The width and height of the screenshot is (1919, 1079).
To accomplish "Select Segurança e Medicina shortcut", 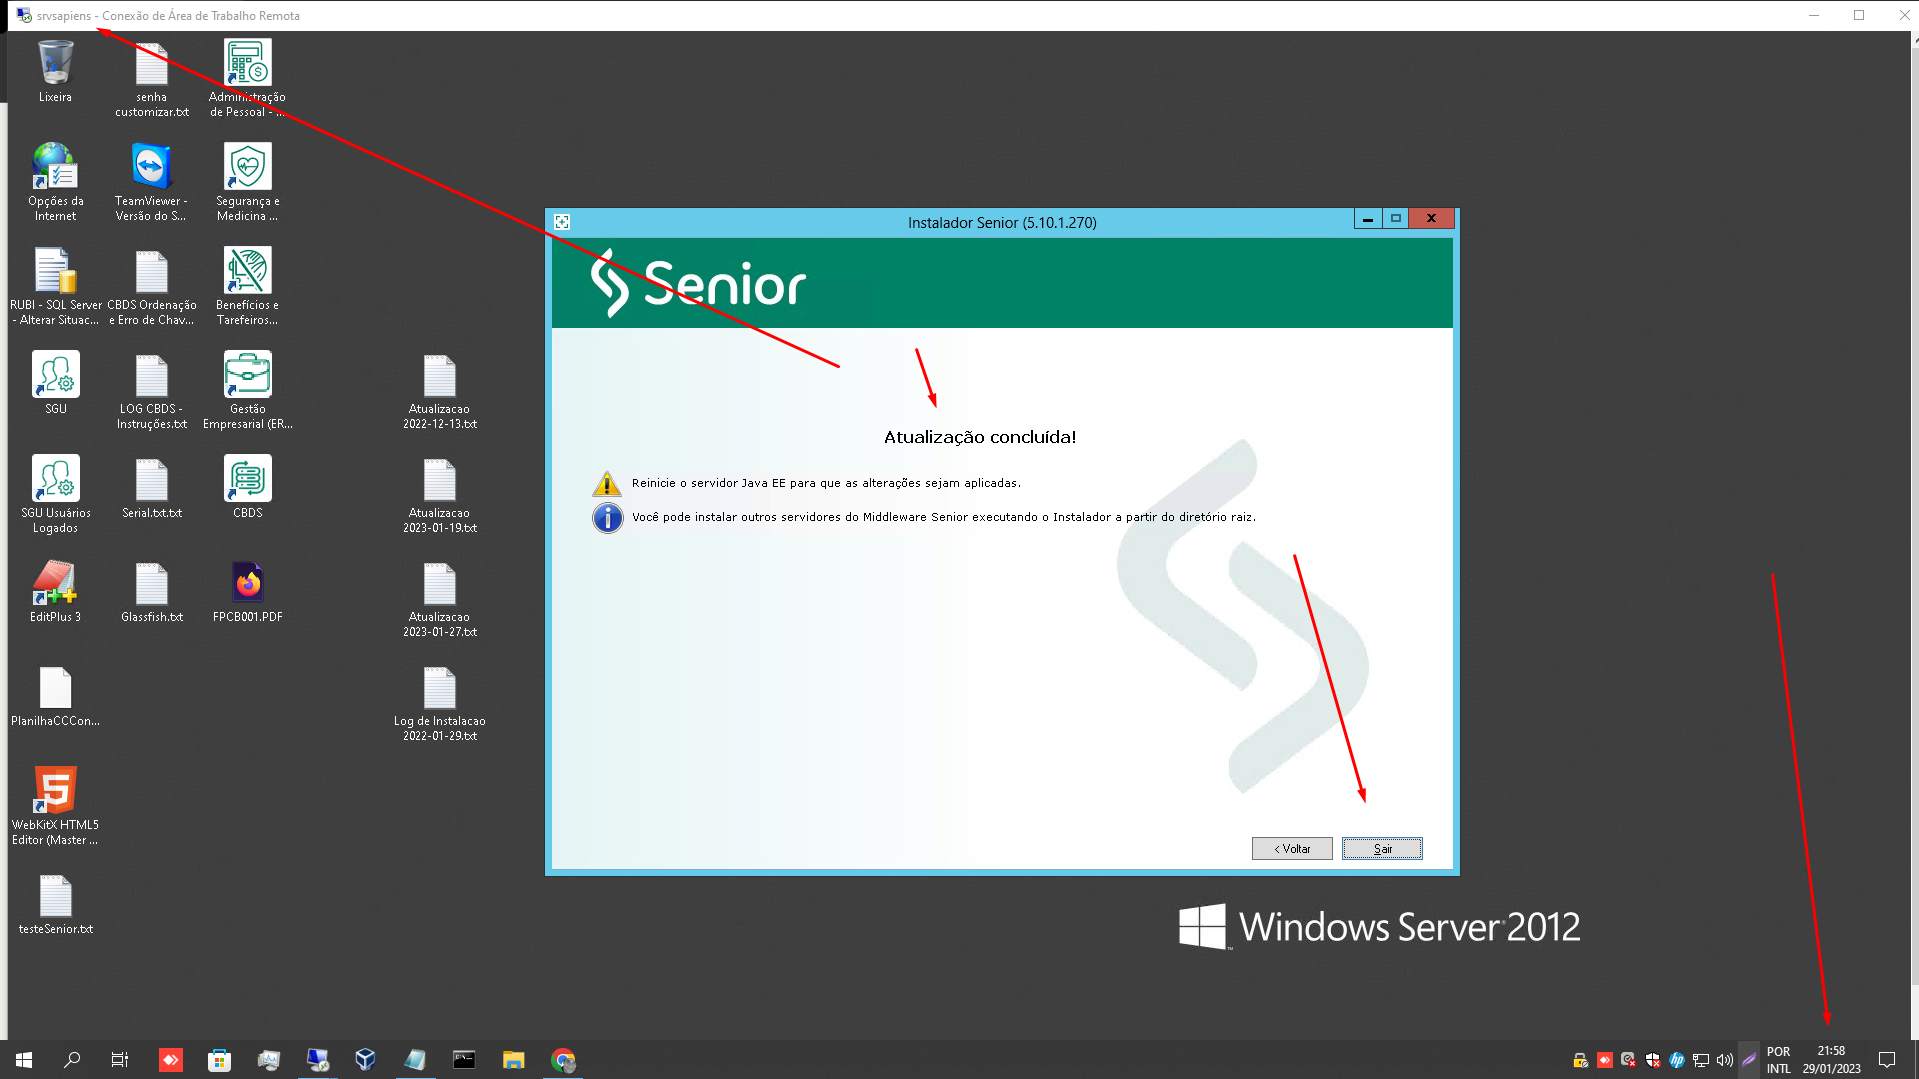I will point(247,182).
